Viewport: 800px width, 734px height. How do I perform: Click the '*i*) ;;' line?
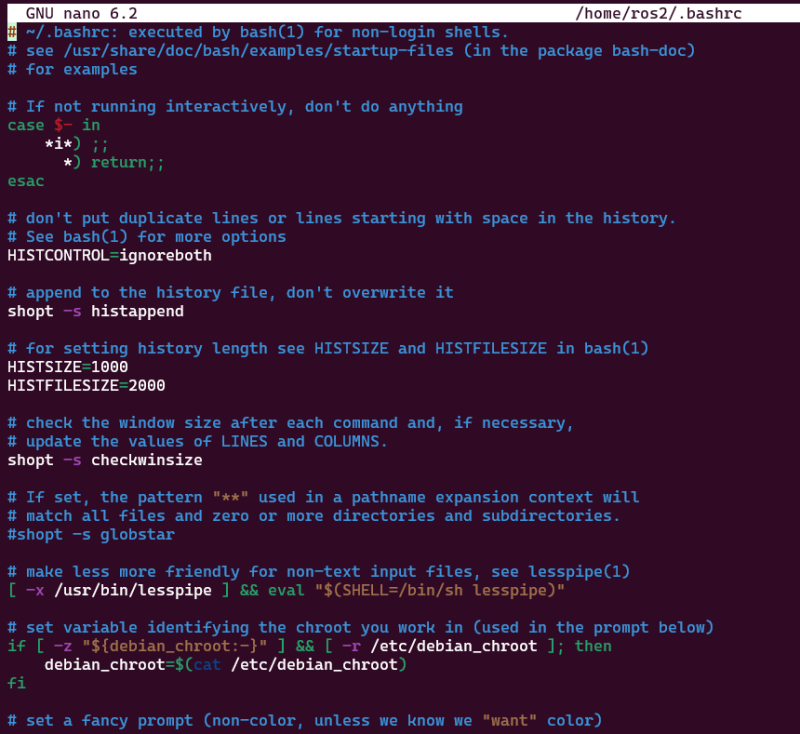point(77,144)
